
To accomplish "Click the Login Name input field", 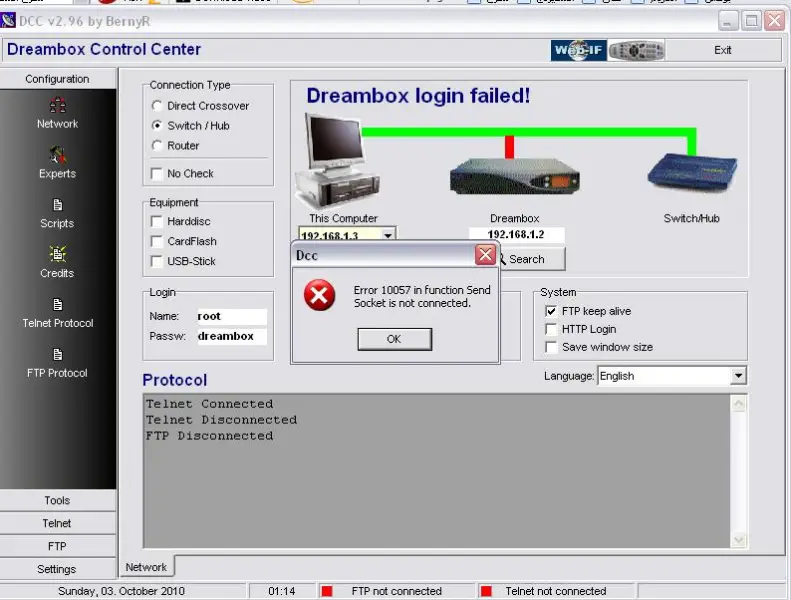I will [230, 316].
